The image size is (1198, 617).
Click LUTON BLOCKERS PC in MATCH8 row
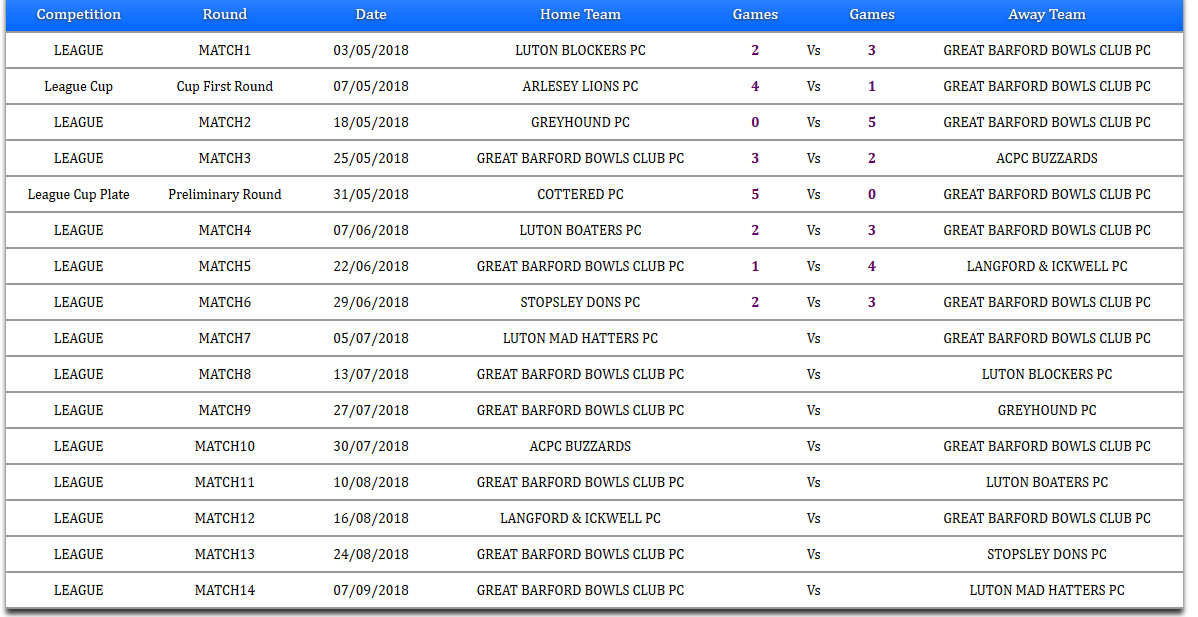1047,374
